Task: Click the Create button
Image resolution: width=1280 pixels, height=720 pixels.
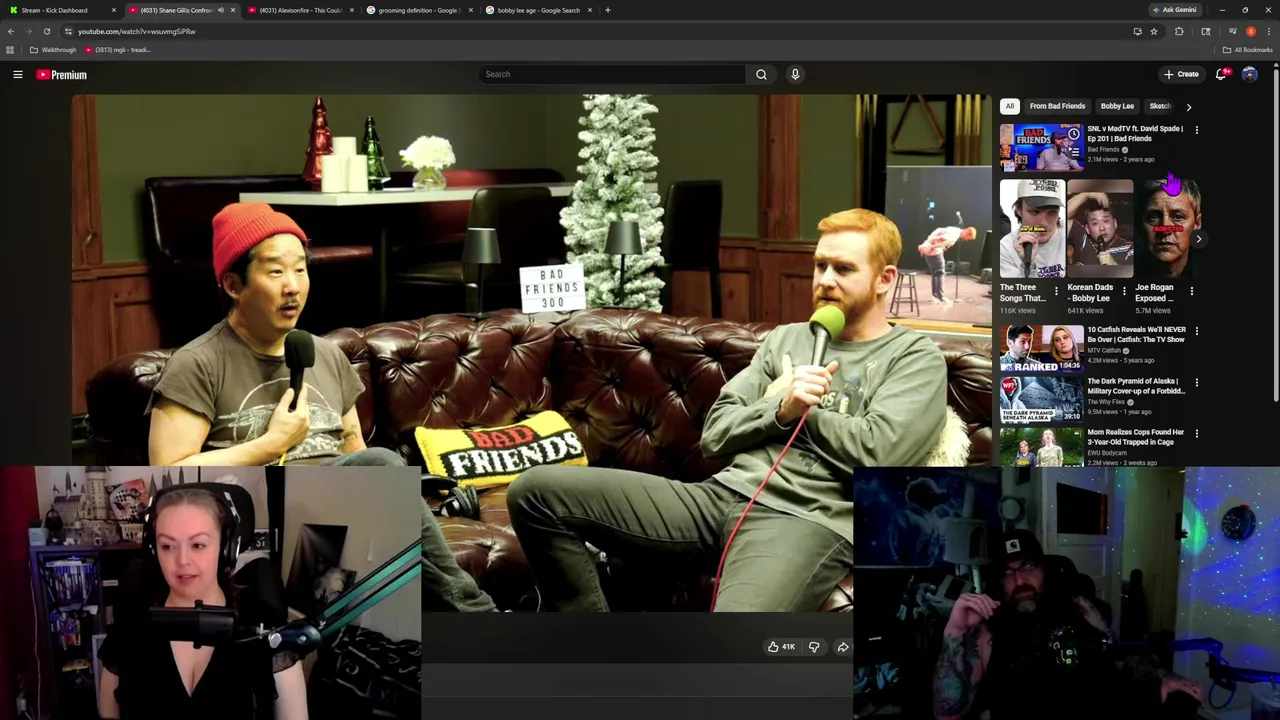Action: [1181, 74]
